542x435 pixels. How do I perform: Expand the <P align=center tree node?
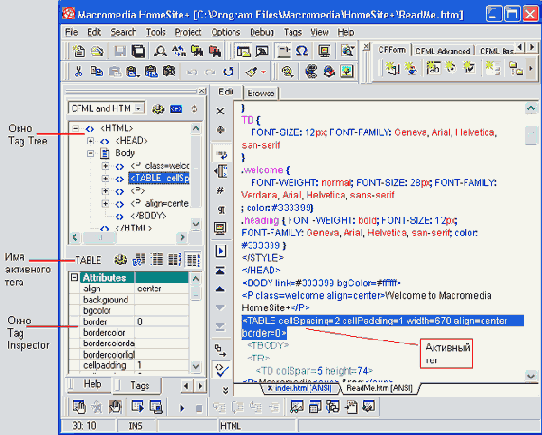tap(105, 203)
